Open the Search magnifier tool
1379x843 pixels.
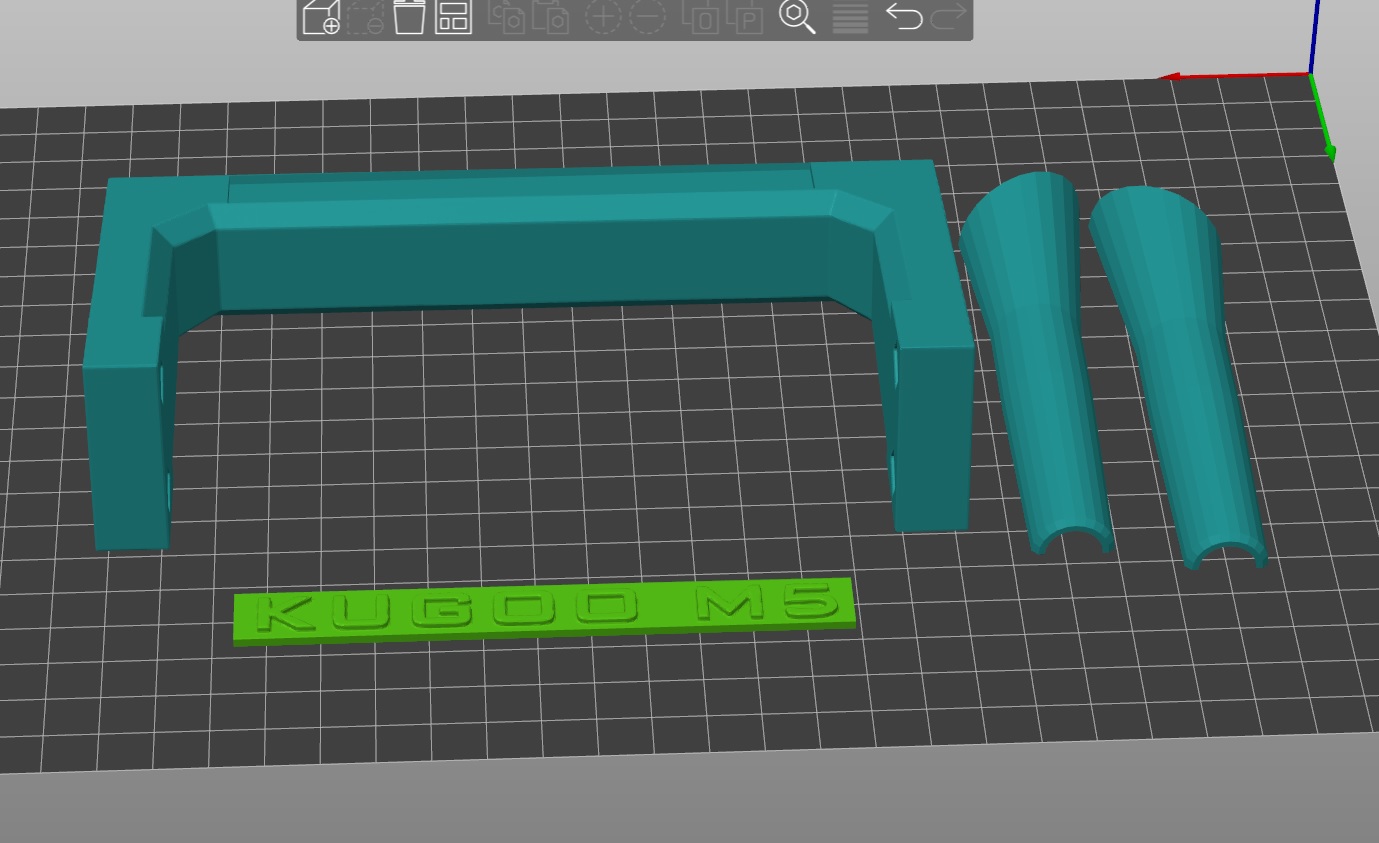(797, 17)
